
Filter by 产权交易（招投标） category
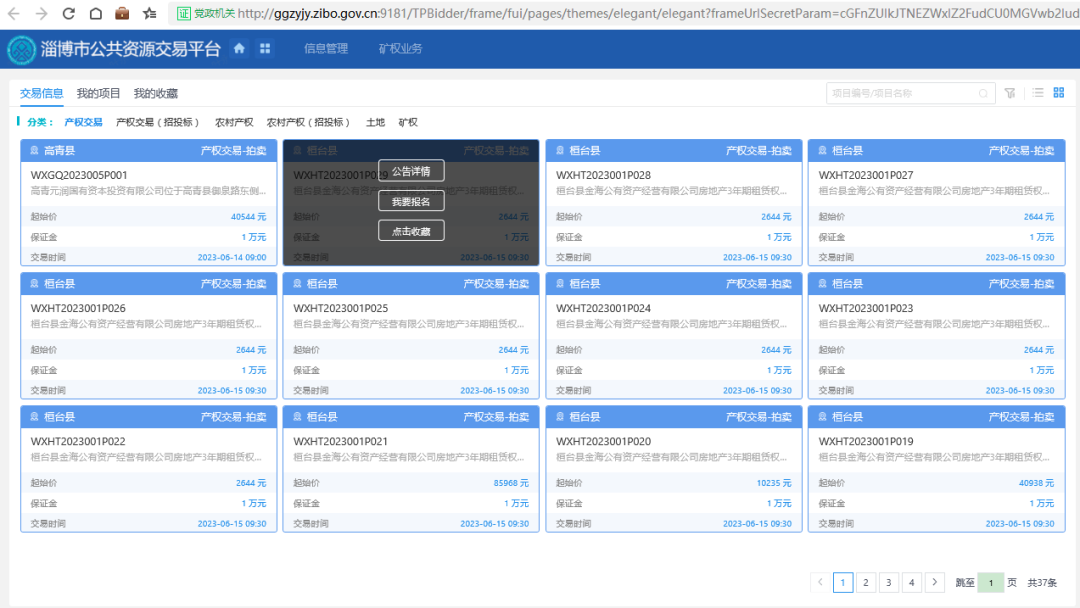click(x=158, y=122)
